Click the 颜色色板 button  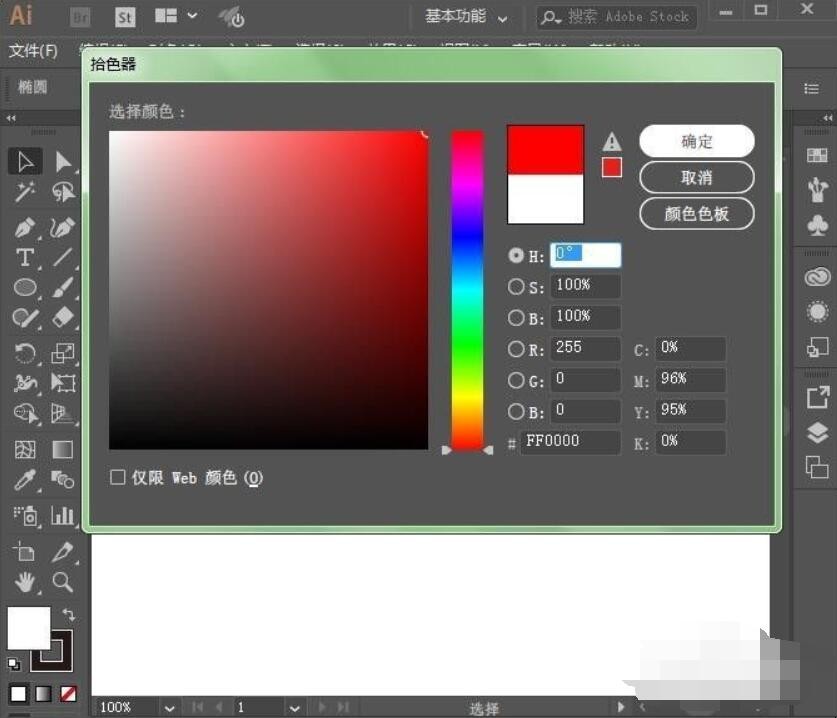696,214
